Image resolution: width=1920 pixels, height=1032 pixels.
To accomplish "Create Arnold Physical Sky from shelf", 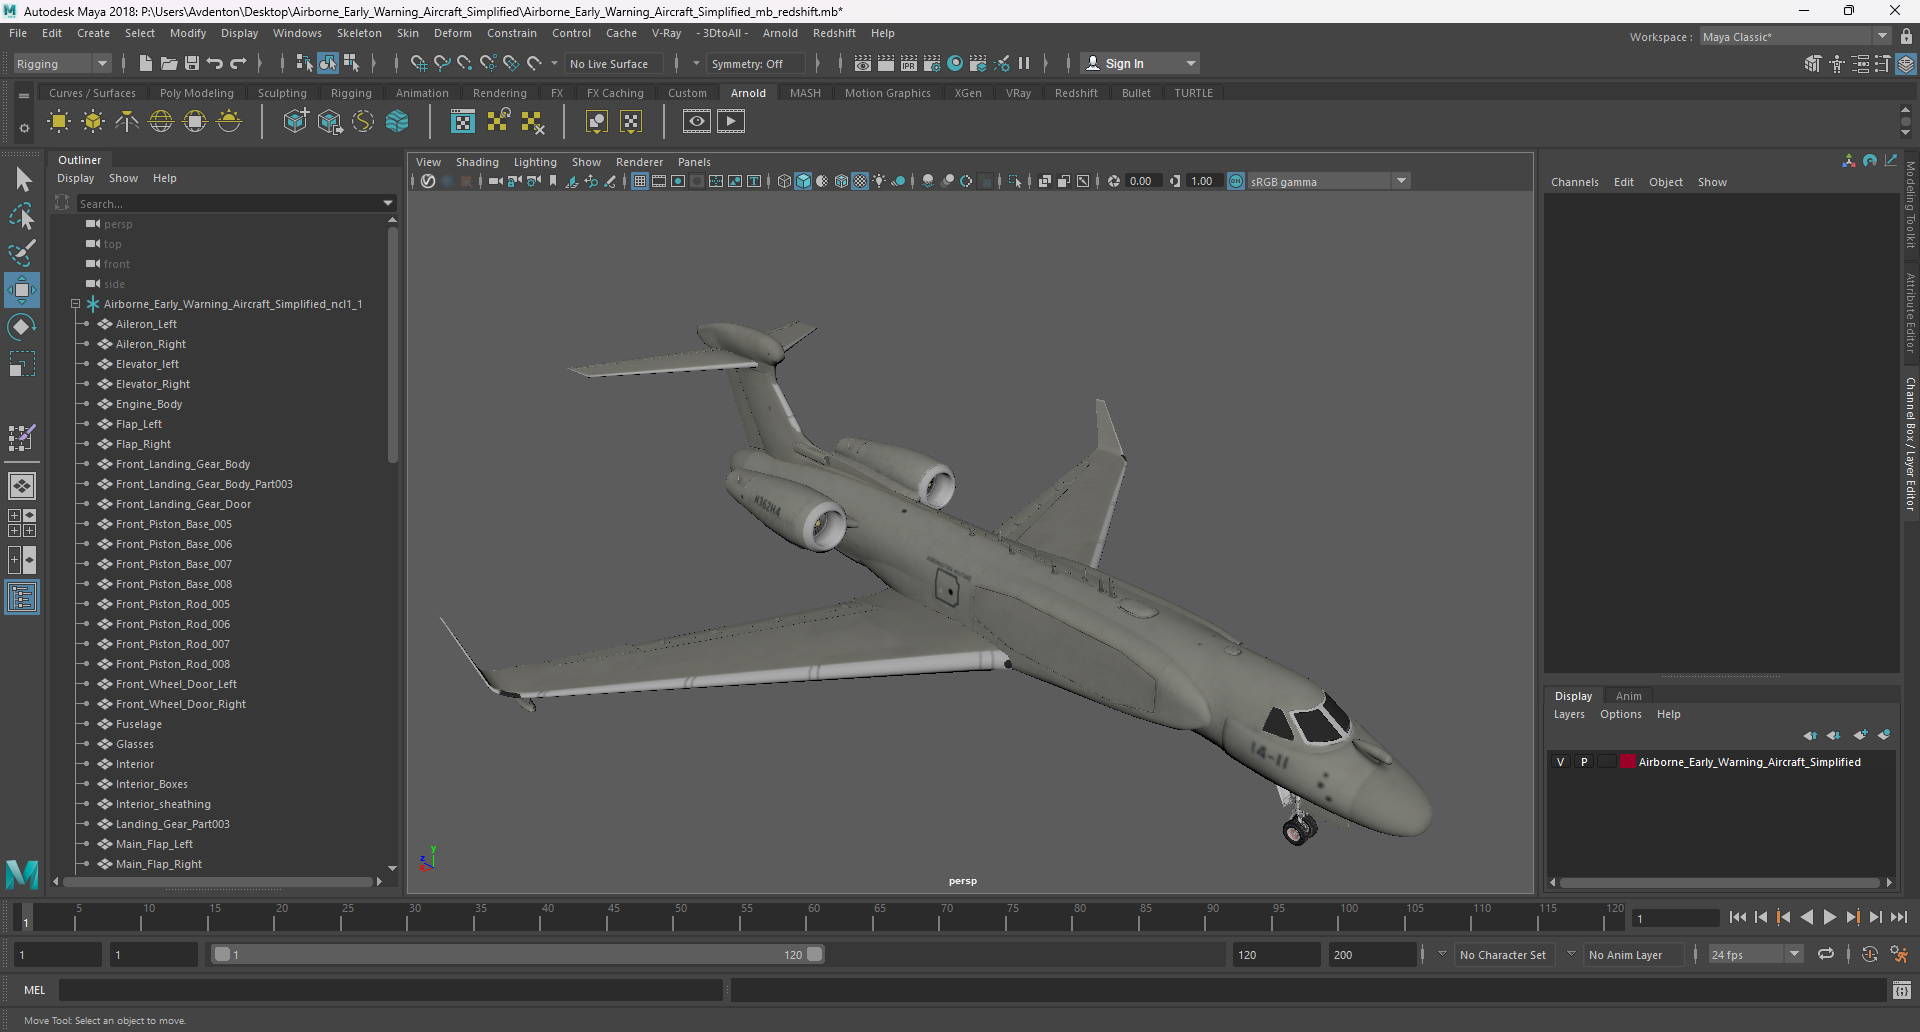I will (x=229, y=122).
